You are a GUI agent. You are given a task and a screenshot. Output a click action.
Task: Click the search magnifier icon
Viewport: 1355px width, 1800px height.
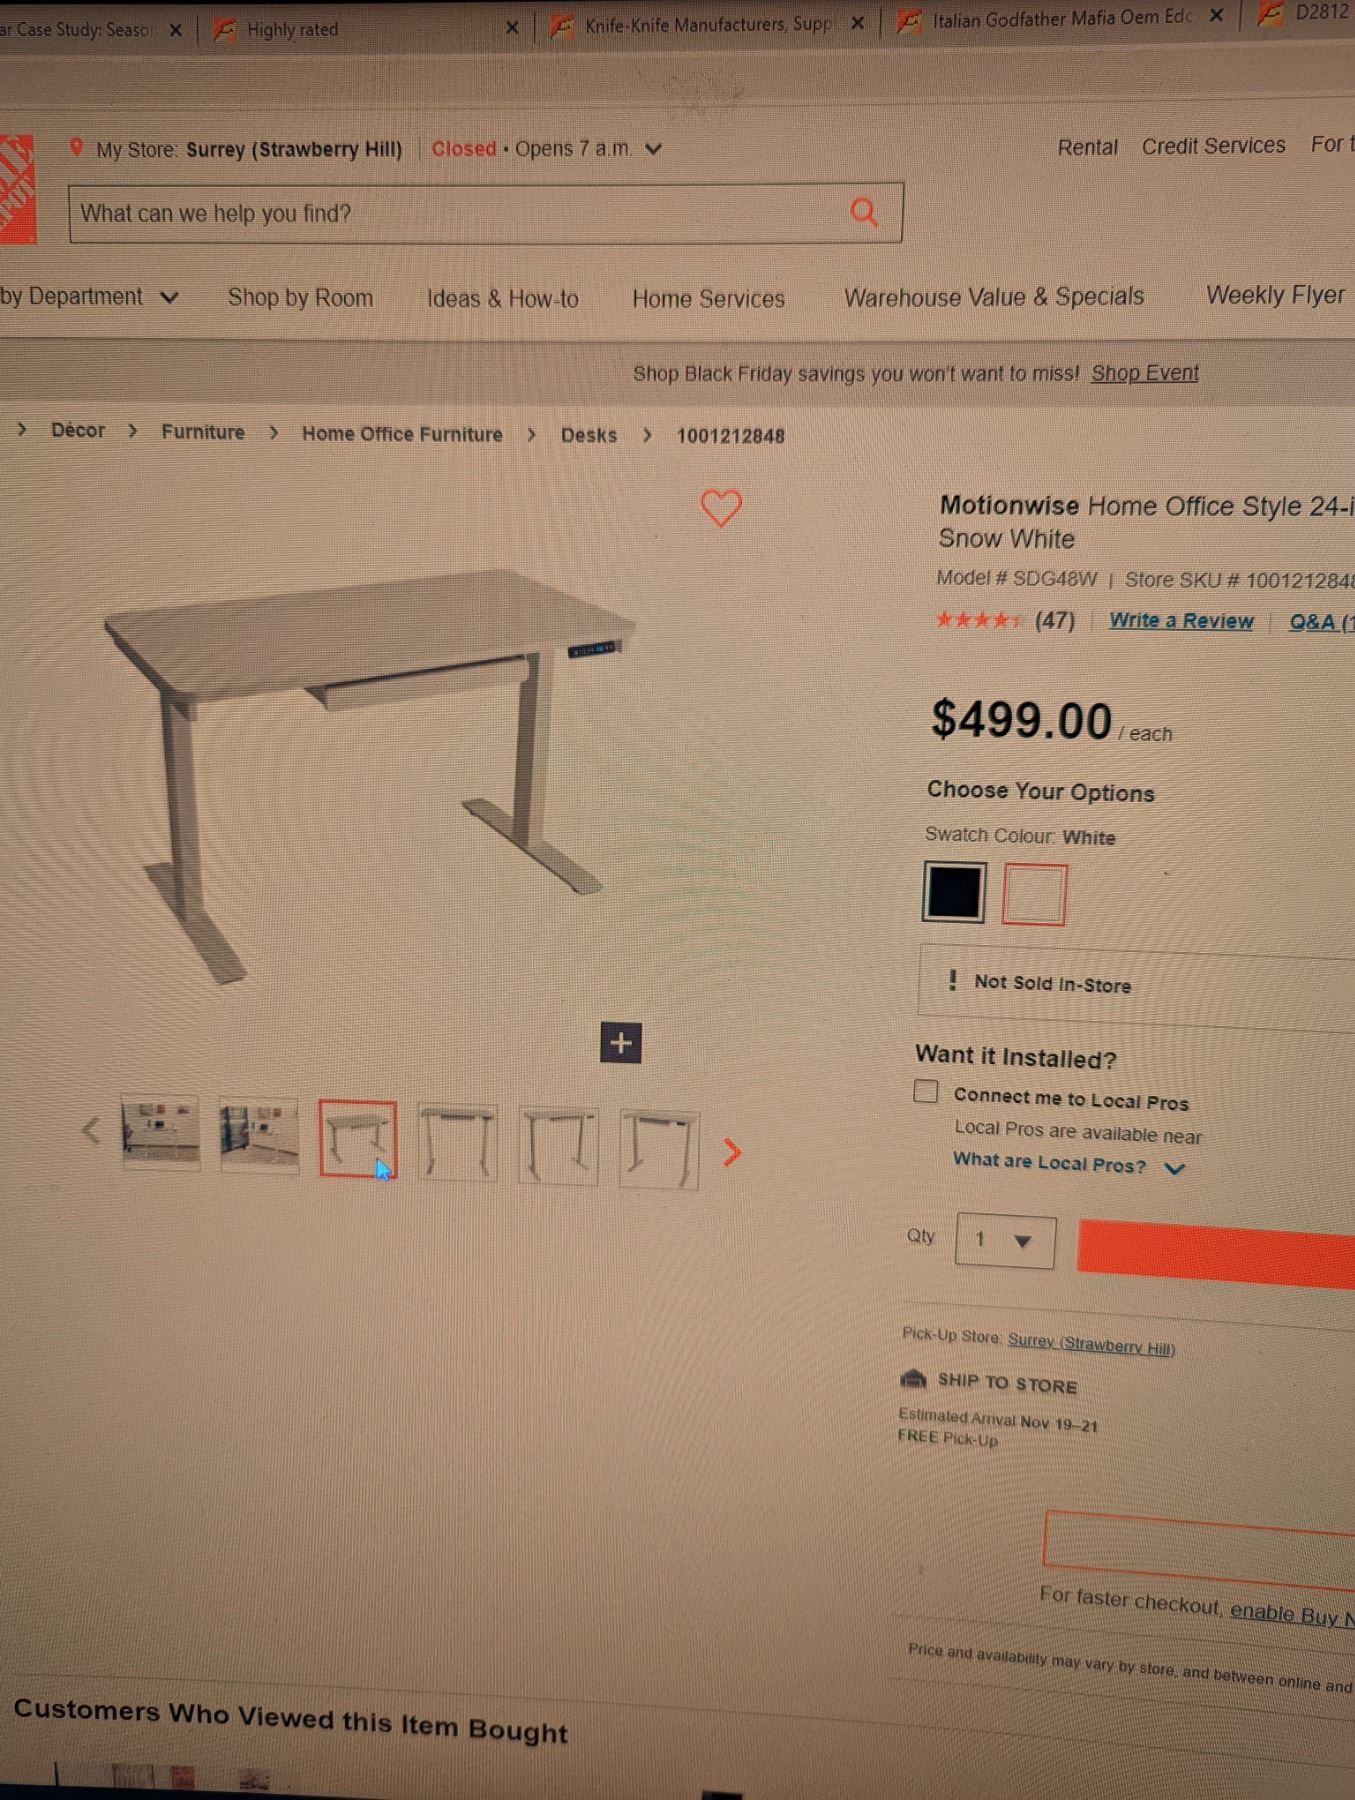864,212
